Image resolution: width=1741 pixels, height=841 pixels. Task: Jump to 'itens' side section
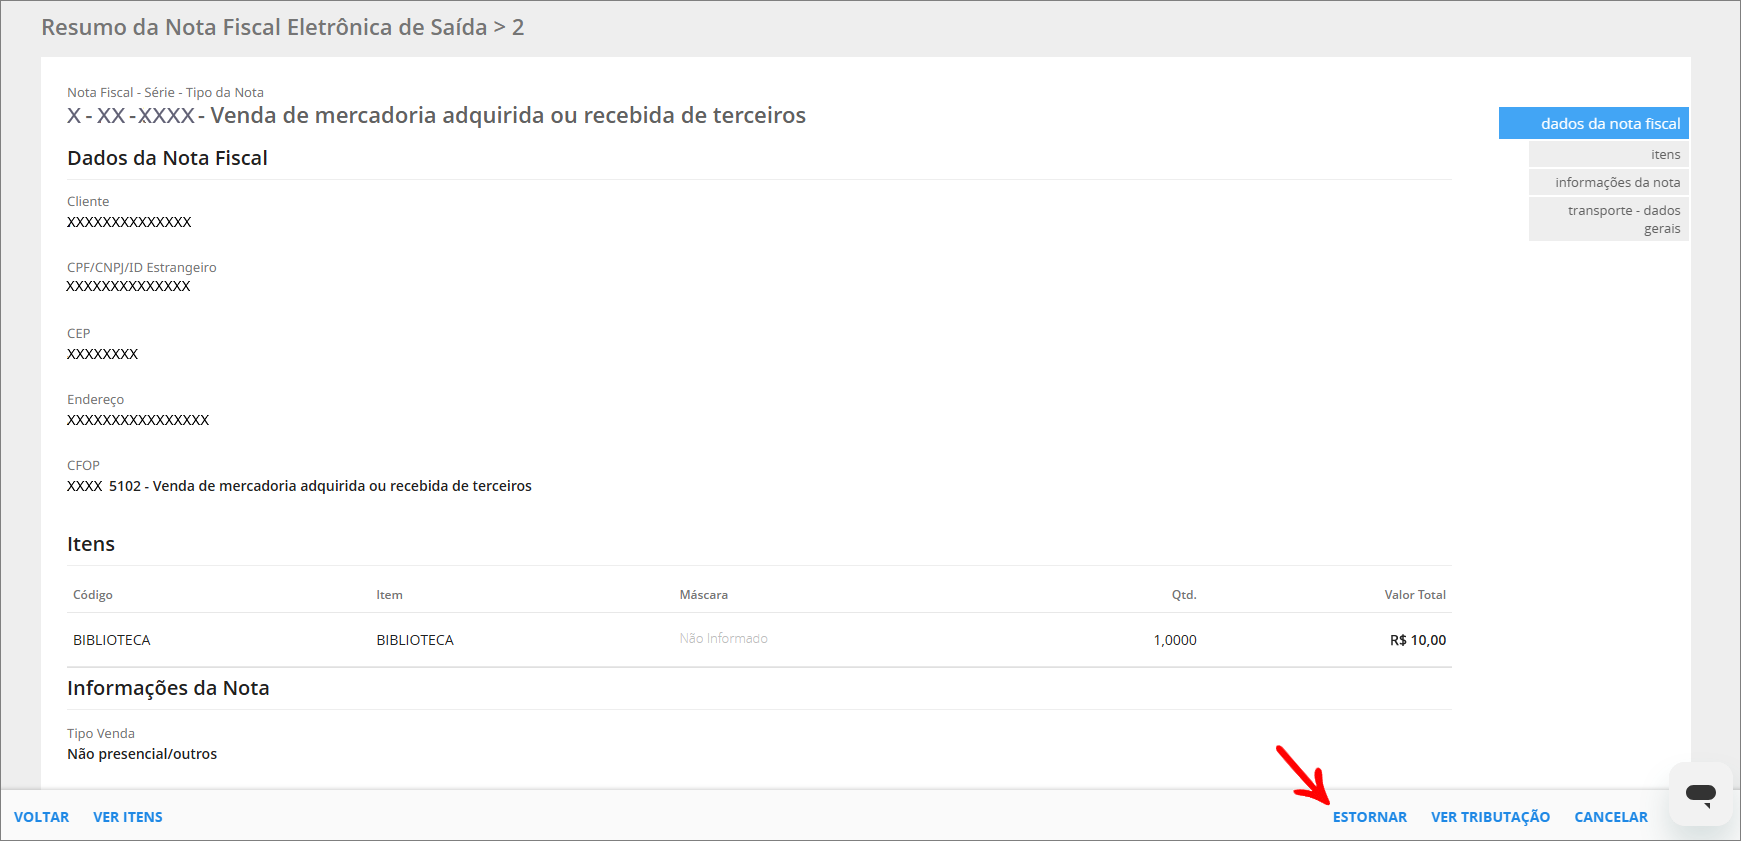click(1608, 154)
